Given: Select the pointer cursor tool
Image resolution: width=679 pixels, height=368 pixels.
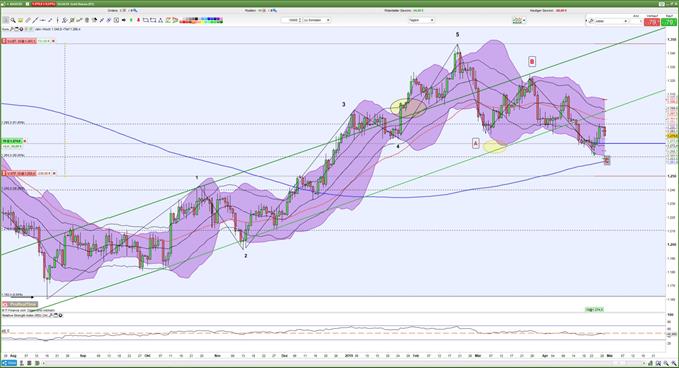Looking at the screenshot, I should click(x=5, y=20).
